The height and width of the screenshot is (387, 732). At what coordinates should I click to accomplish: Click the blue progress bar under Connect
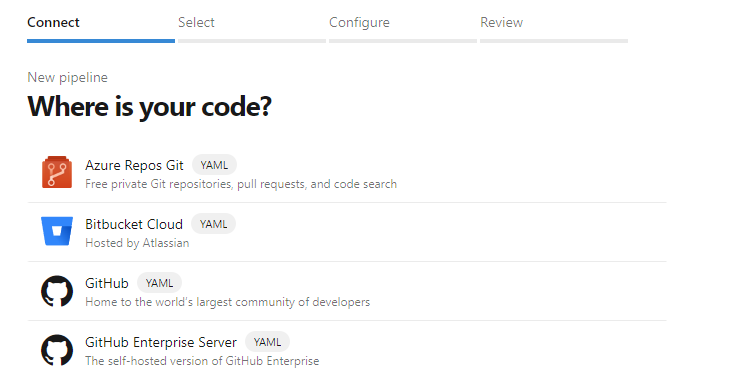101,41
